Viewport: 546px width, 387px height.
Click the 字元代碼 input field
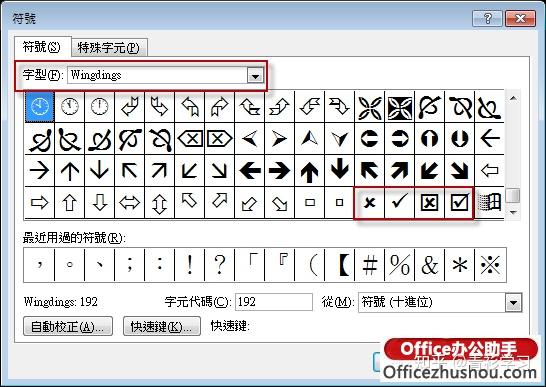tap(274, 302)
